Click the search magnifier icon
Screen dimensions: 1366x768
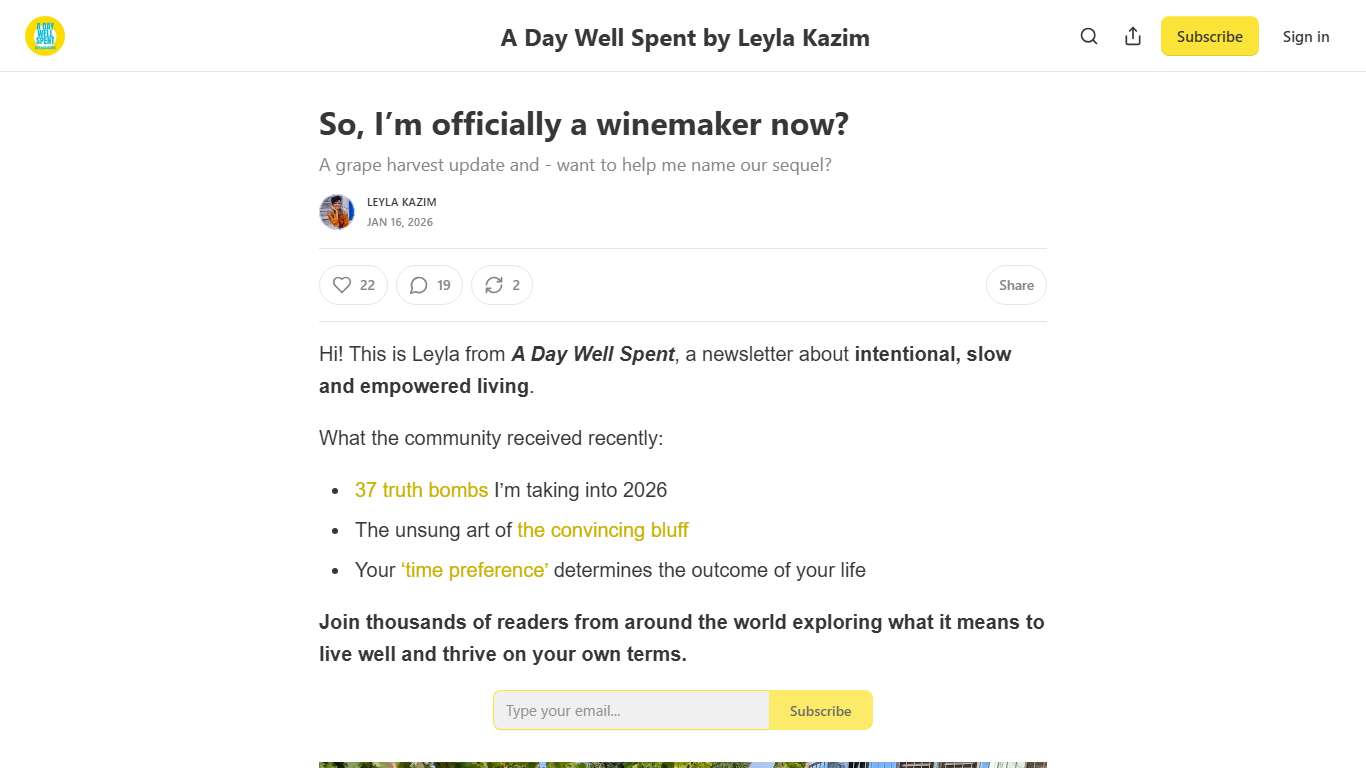(1089, 37)
